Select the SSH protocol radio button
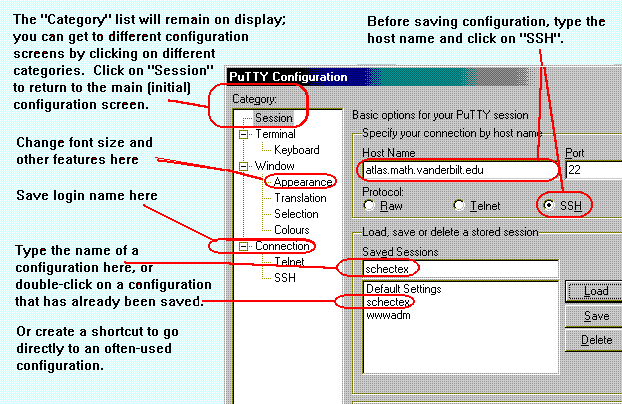Viewport: 622px width, 404px height. click(x=549, y=206)
